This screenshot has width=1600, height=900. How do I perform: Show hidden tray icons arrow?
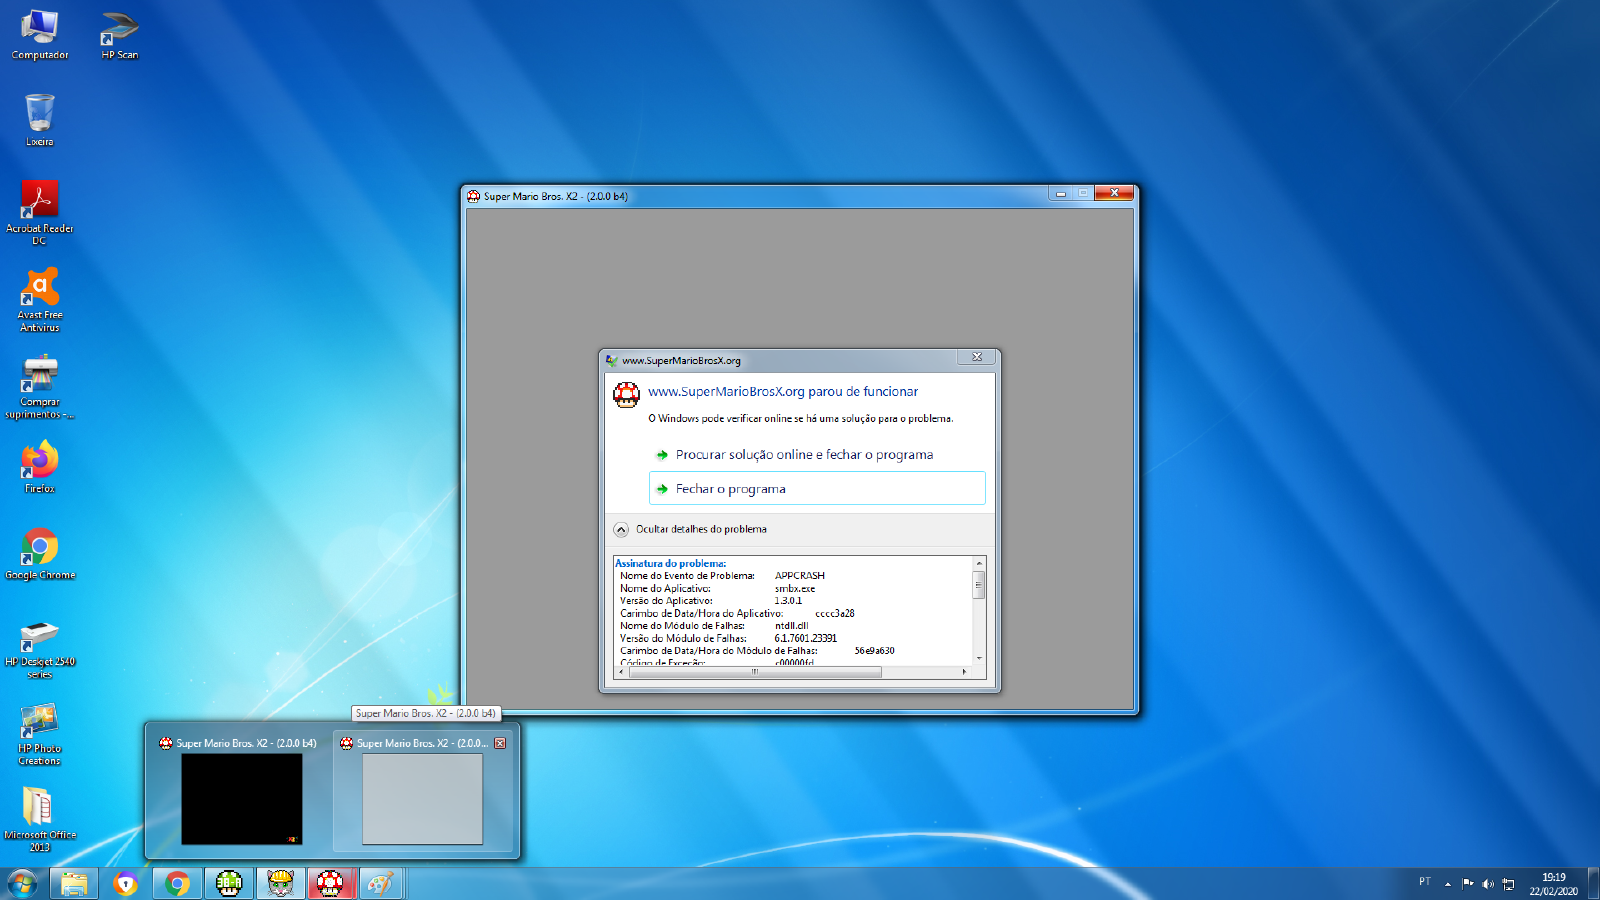point(1448,884)
